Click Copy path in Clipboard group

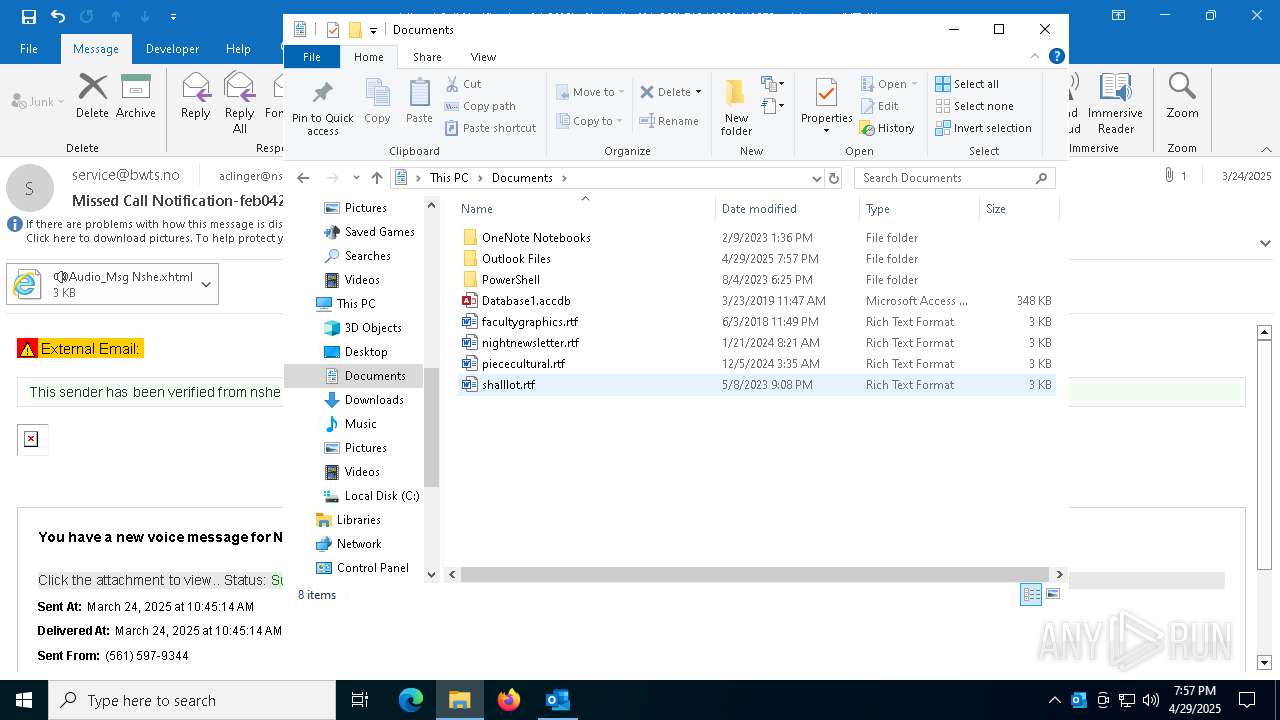(480, 106)
